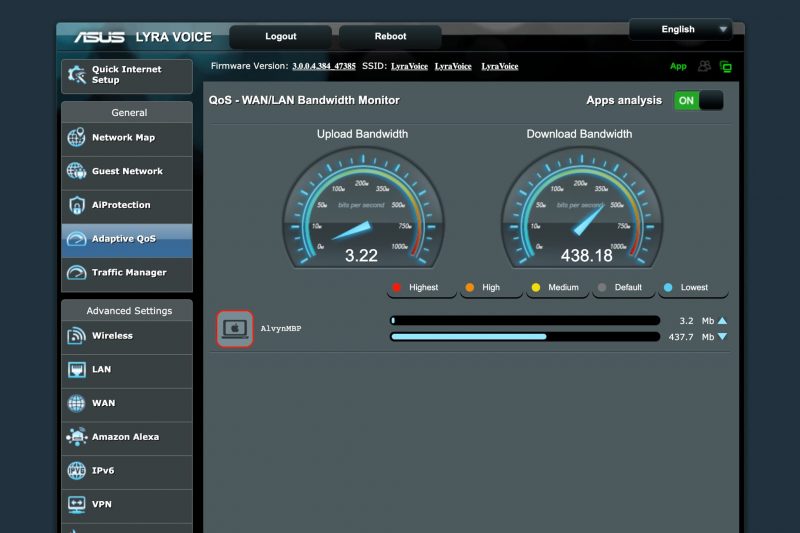Start Quick Internet Setup
800x533 pixels.
coord(127,75)
